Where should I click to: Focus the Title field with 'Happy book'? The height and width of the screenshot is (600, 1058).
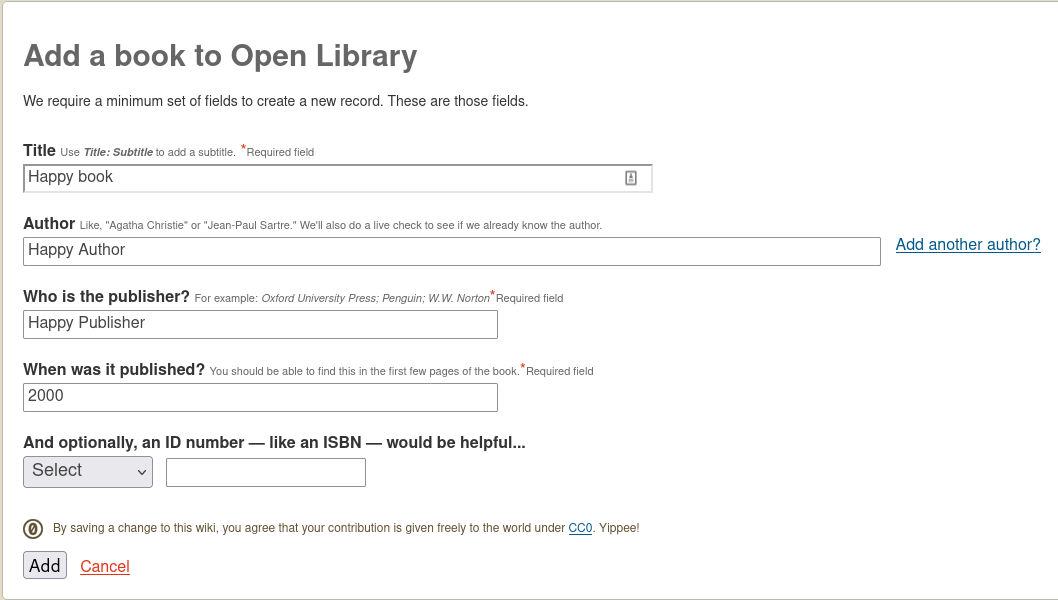337,178
